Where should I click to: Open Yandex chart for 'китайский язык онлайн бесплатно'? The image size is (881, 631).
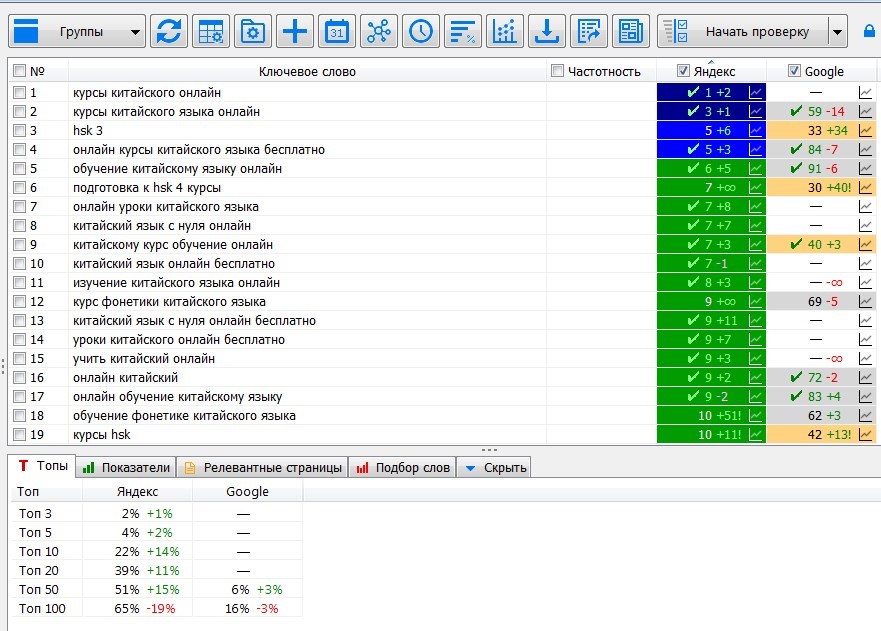756,264
